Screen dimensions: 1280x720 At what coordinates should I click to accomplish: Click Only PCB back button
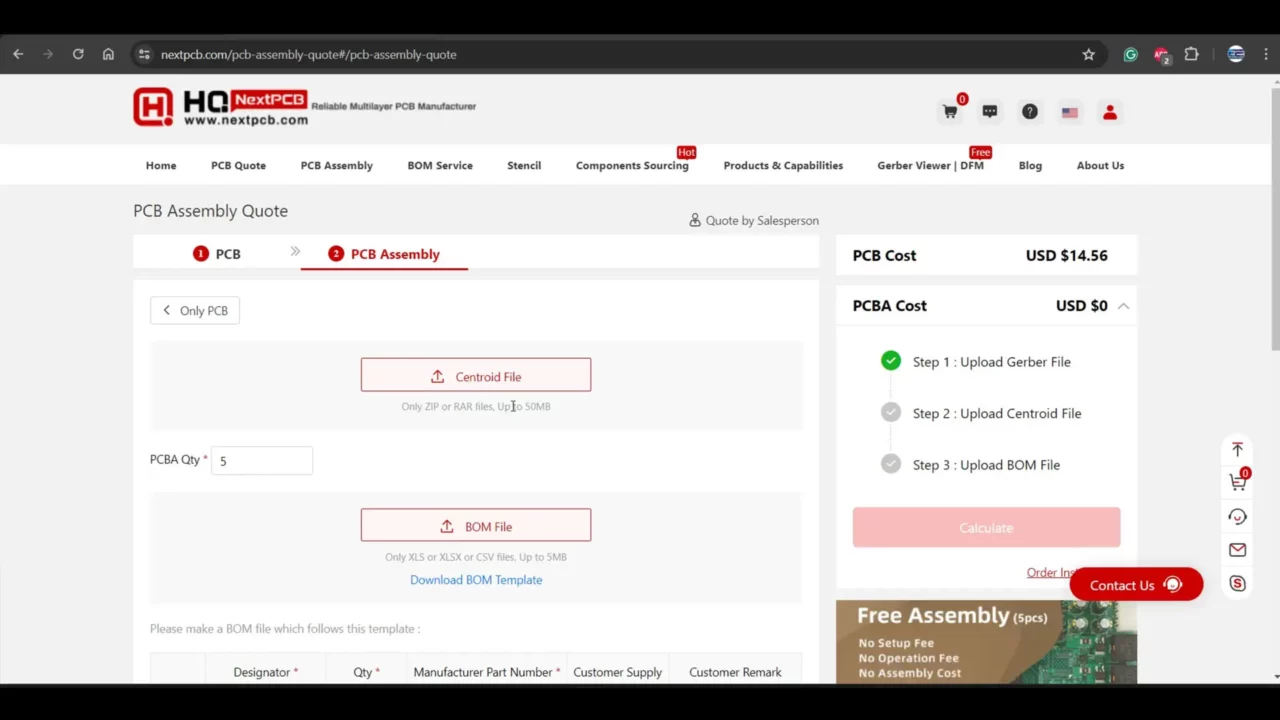[x=195, y=311]
